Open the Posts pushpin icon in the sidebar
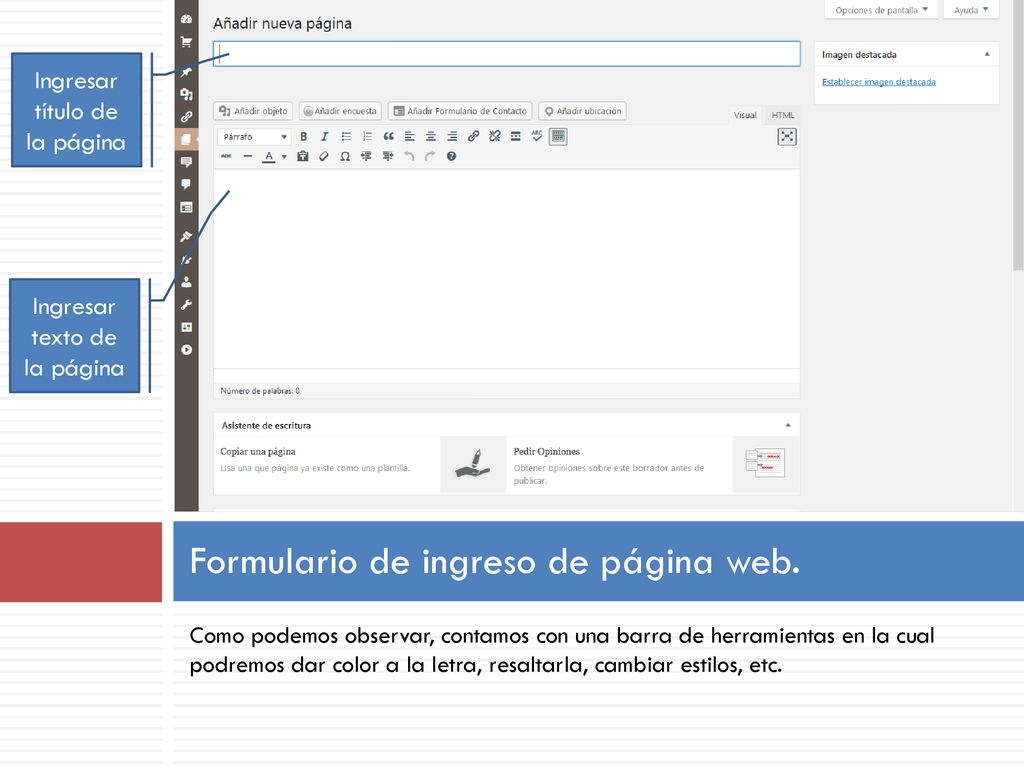 [x=186, y=72]
